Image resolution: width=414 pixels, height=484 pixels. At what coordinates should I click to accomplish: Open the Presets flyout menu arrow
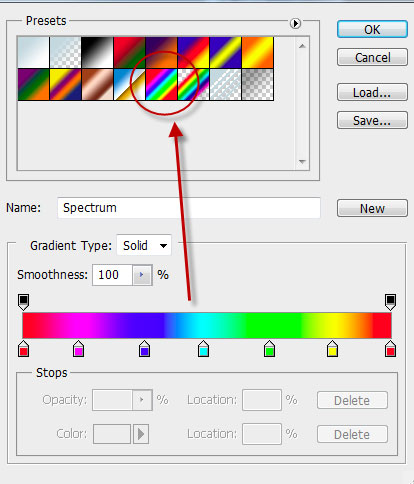295,23
